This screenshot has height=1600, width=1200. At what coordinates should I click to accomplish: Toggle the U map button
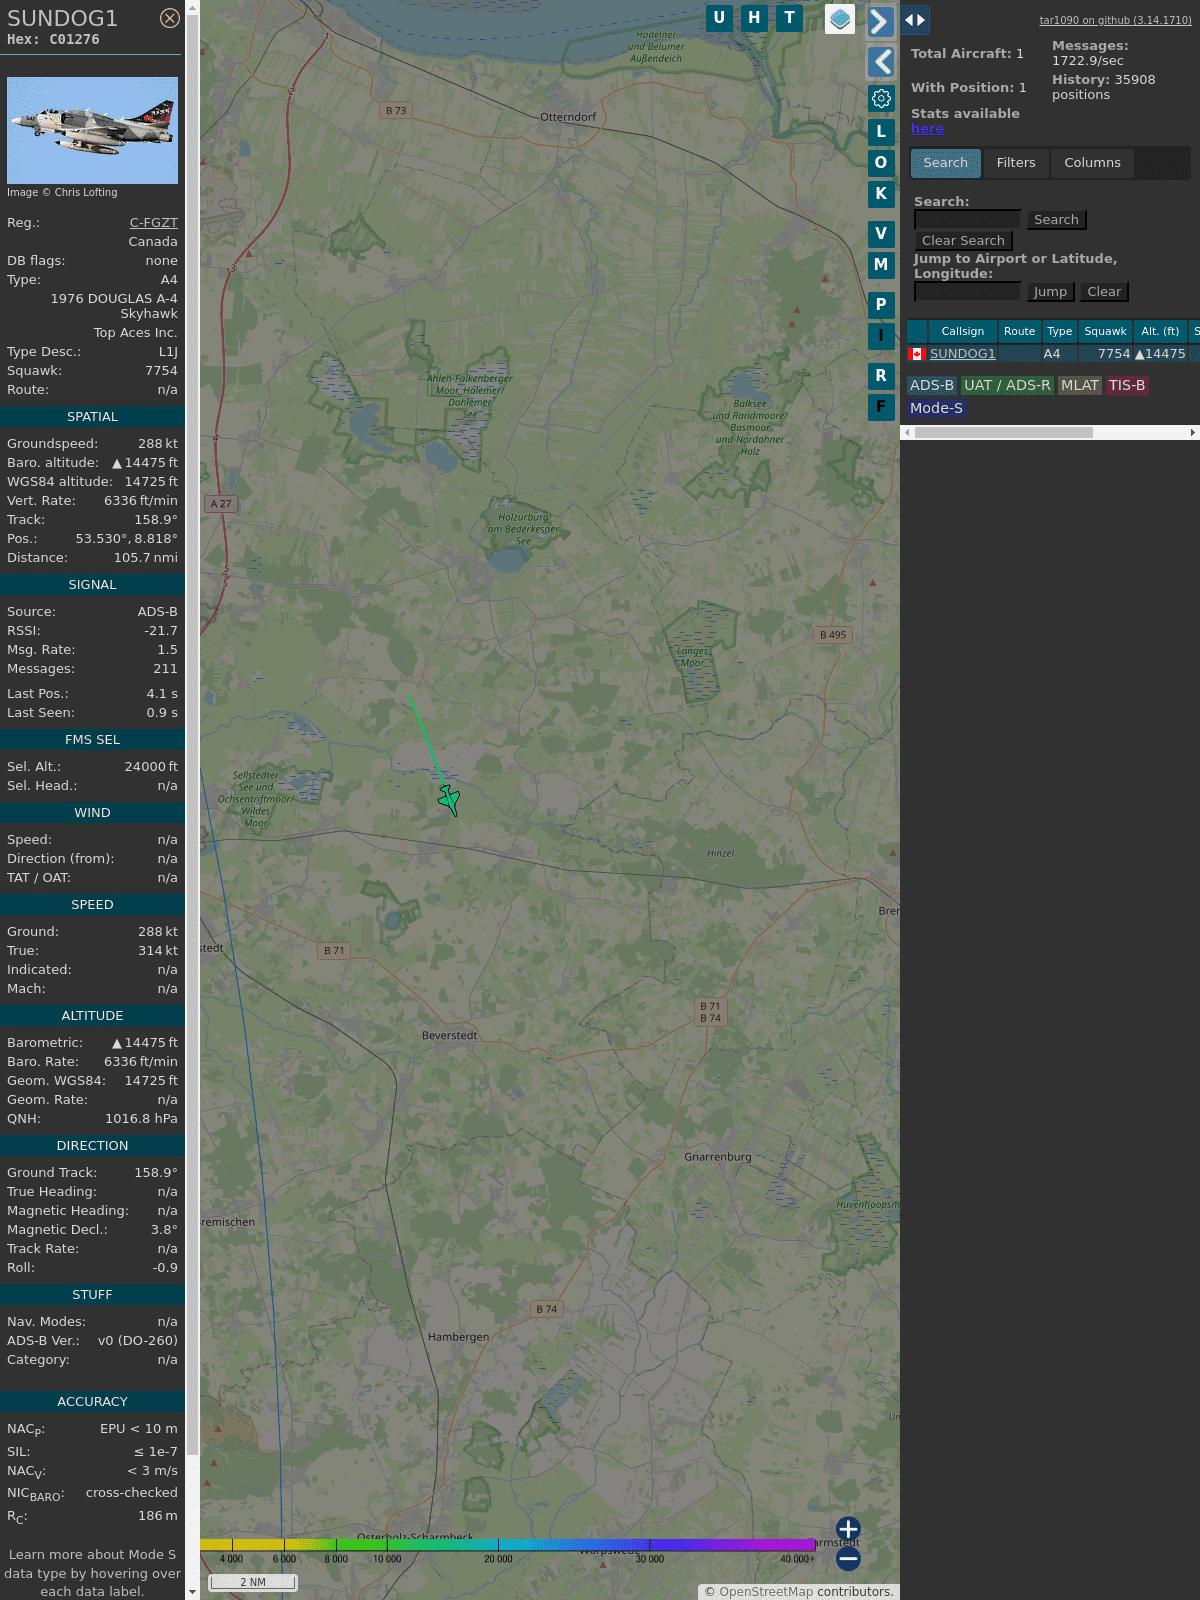[x=719, y=18]
